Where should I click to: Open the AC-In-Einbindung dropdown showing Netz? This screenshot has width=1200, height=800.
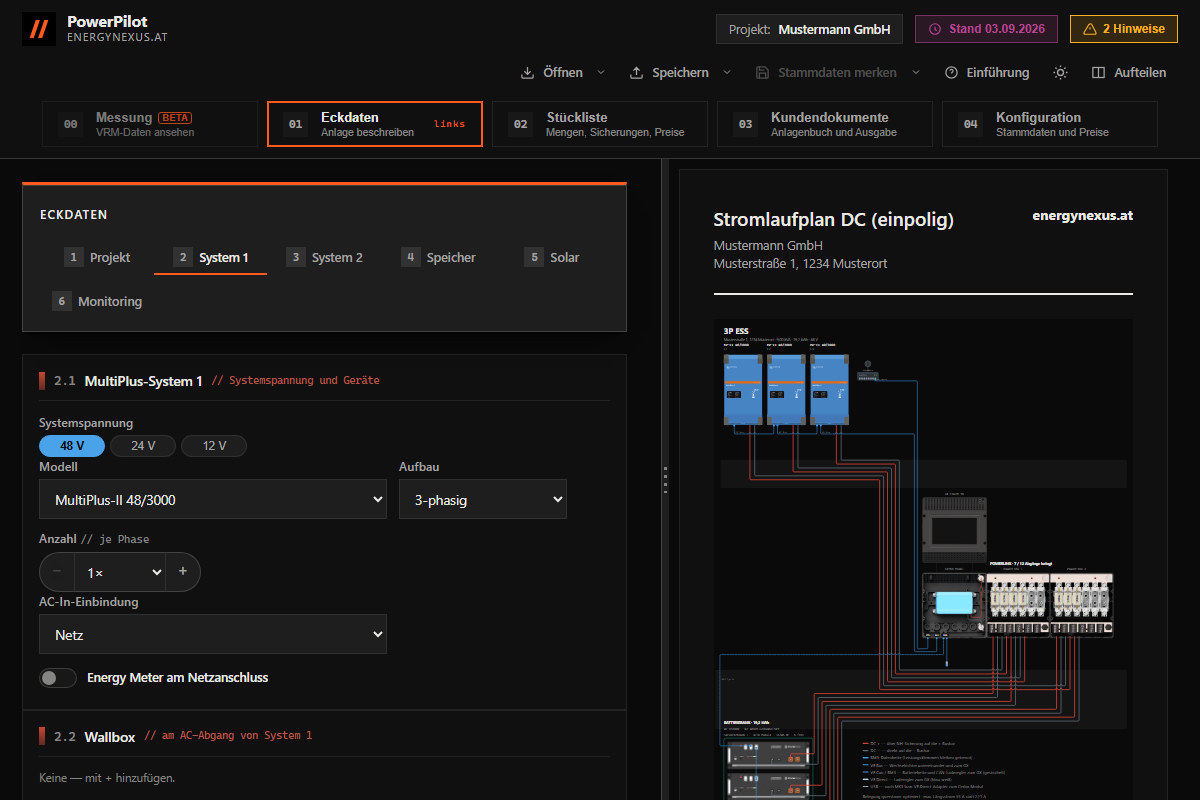coord(213,634)
